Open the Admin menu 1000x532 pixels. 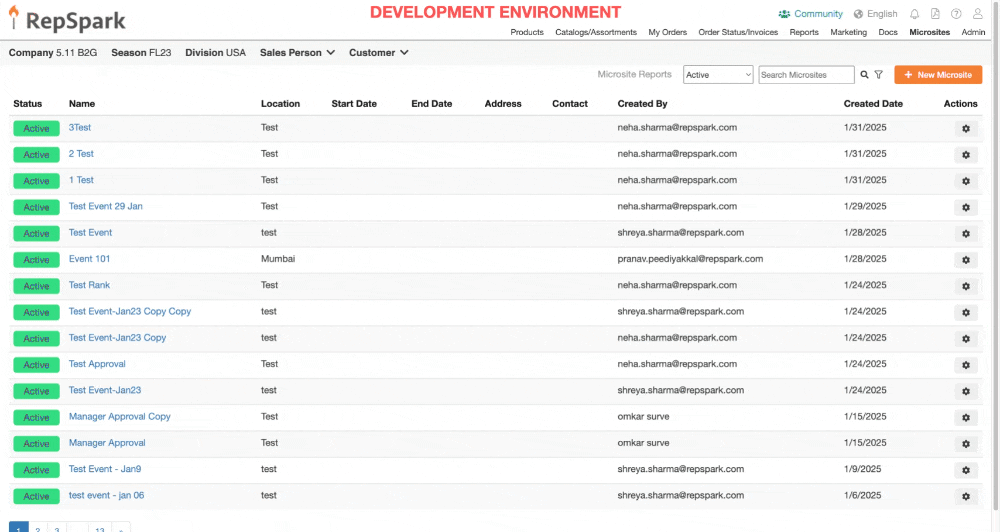tap(973, 32)
